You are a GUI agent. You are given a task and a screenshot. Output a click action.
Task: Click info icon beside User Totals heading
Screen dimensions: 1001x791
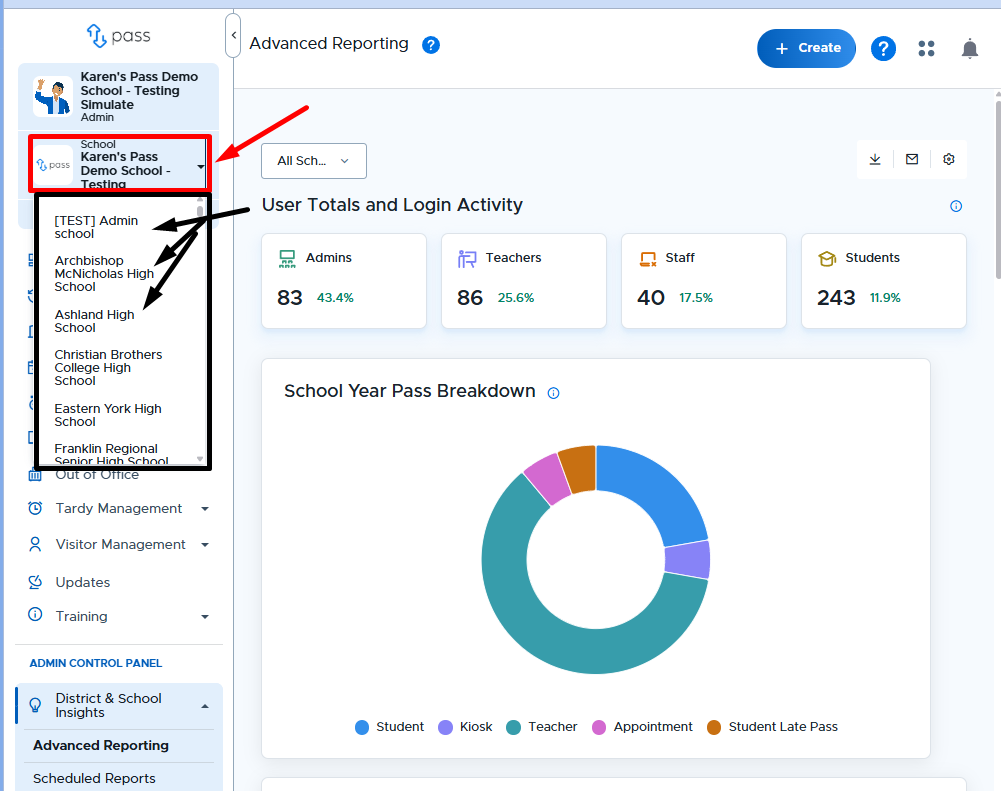point(956,206)
